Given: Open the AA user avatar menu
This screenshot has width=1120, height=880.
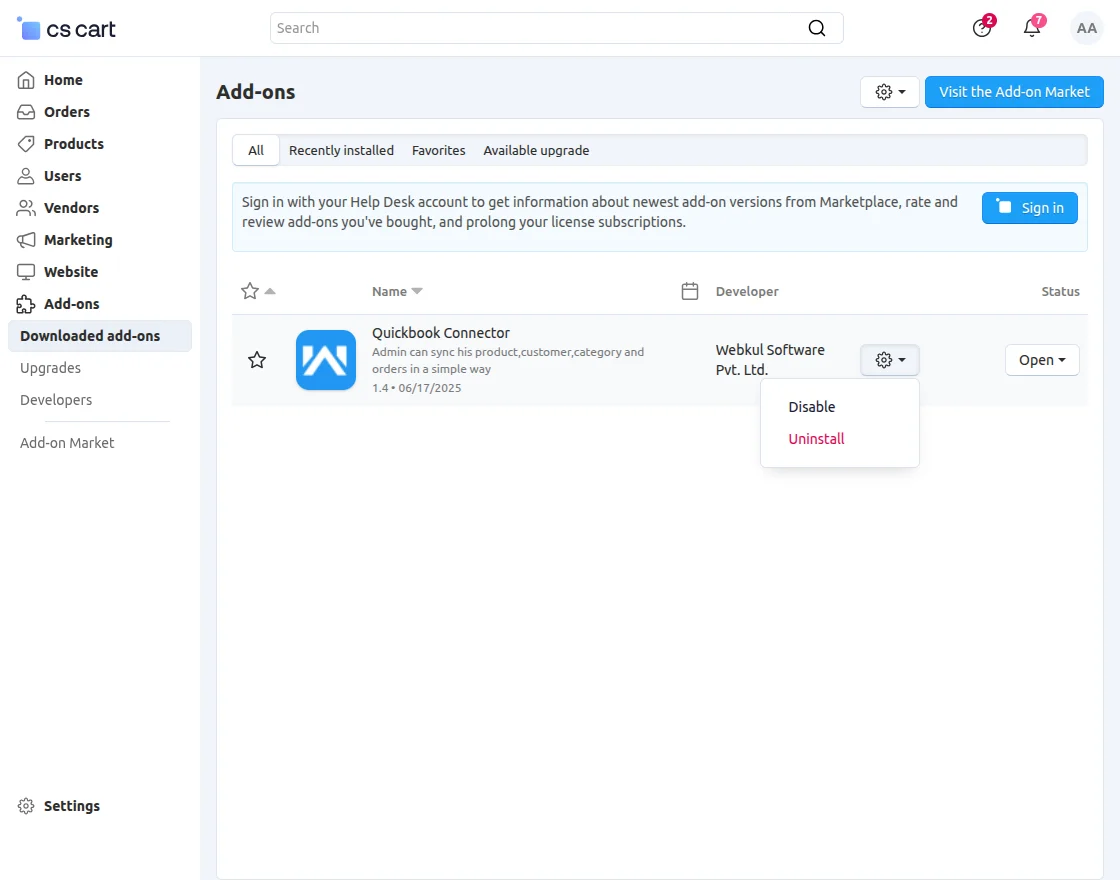Looking at the screenshot, I should pos(1086,29).
